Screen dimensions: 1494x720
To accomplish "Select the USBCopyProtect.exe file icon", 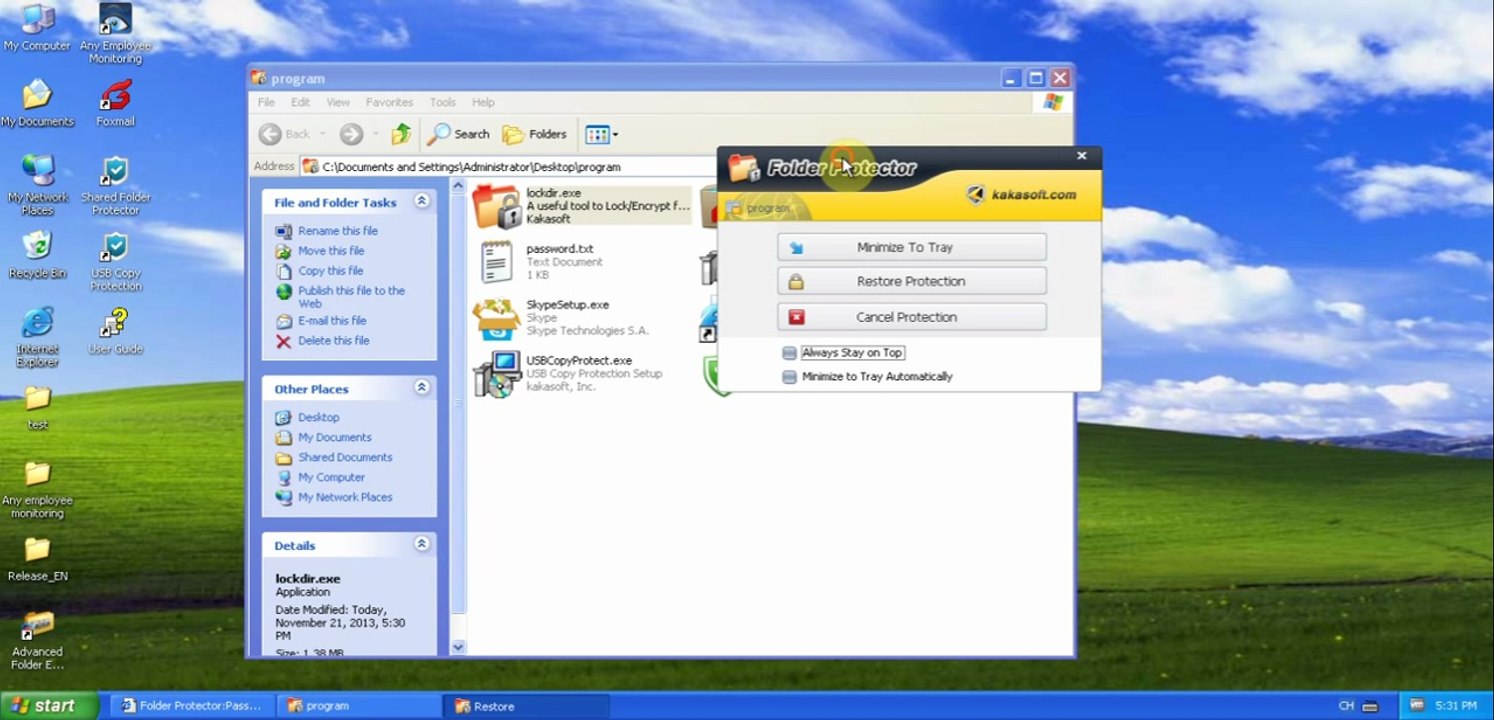I will click(496, 374).
